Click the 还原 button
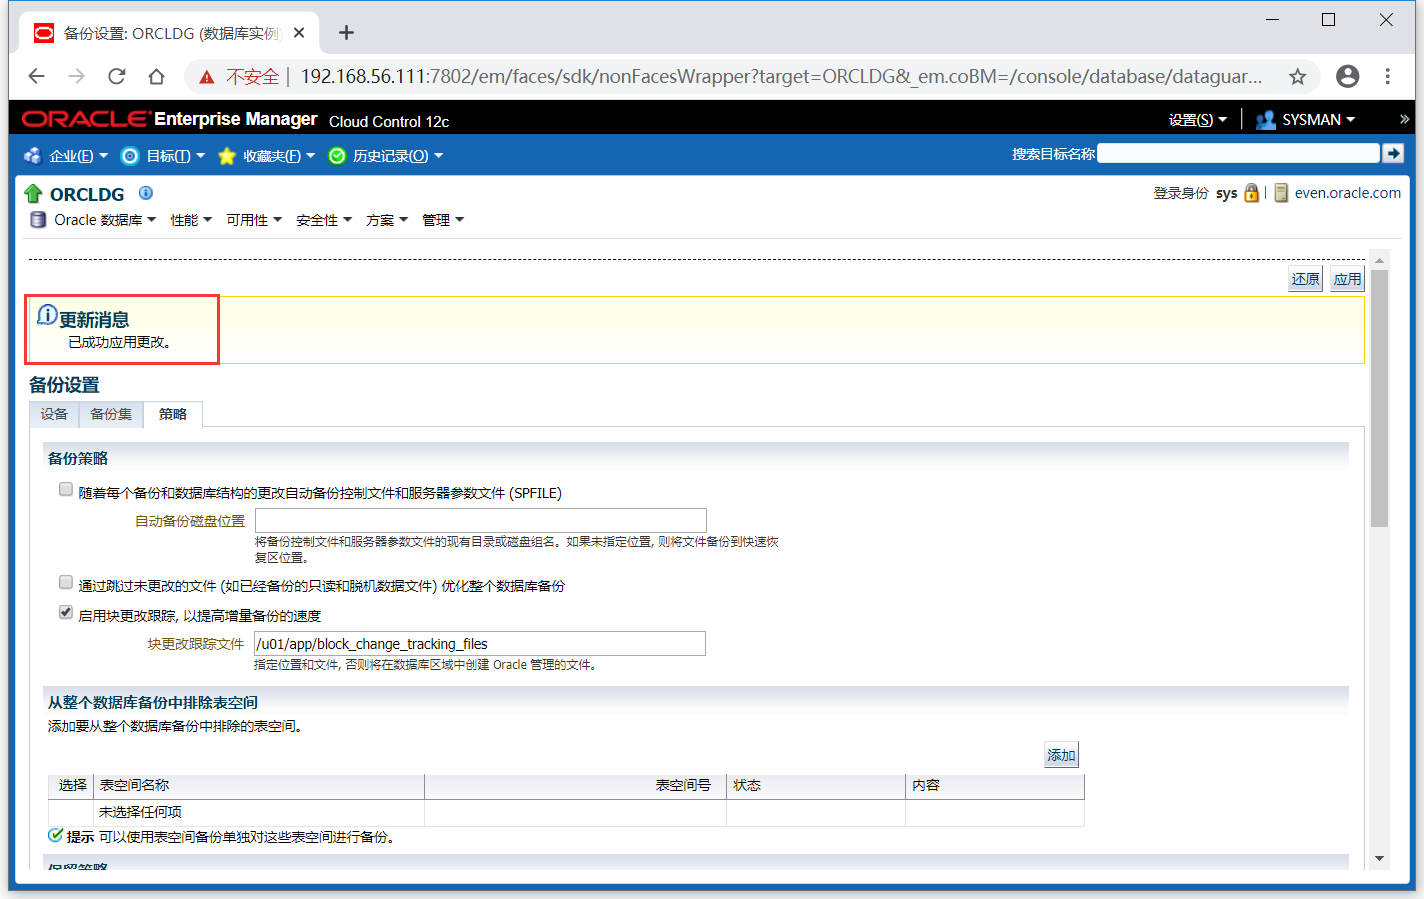The height and width of the screenshot is (899, 1424). point(1305,279)
